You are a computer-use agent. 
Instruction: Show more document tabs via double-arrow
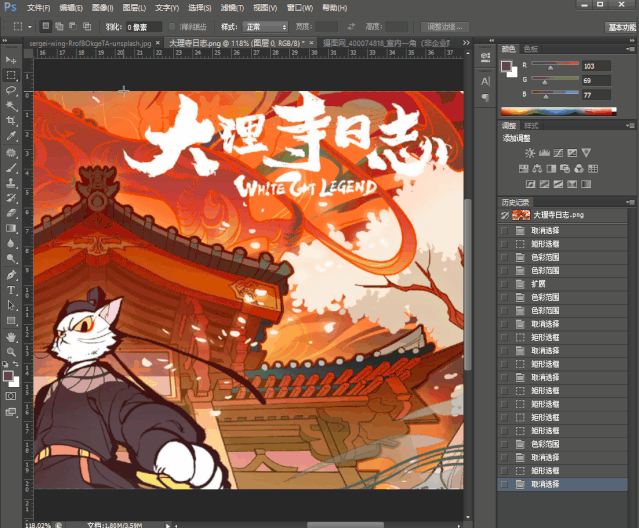[x=466, y=43]
